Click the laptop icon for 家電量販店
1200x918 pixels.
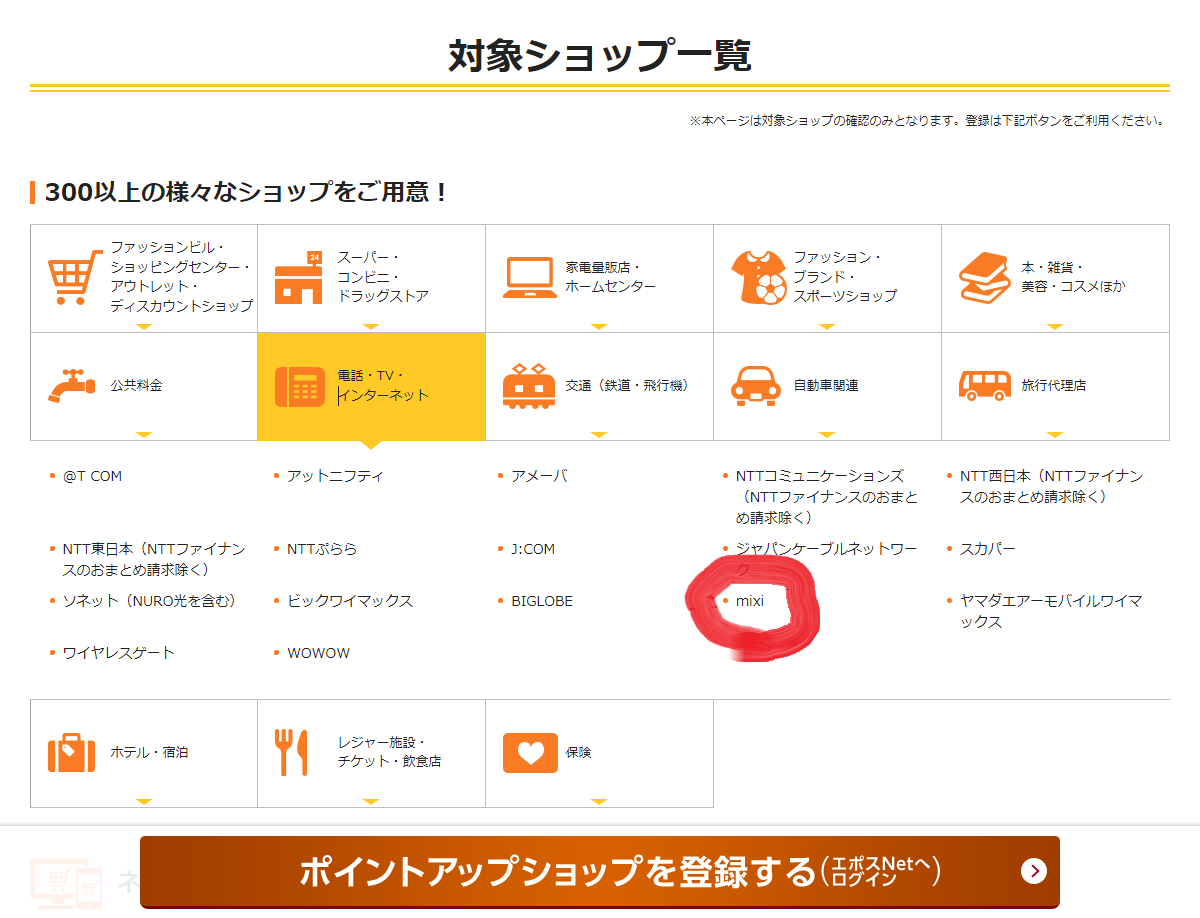(x=530, y=277)
